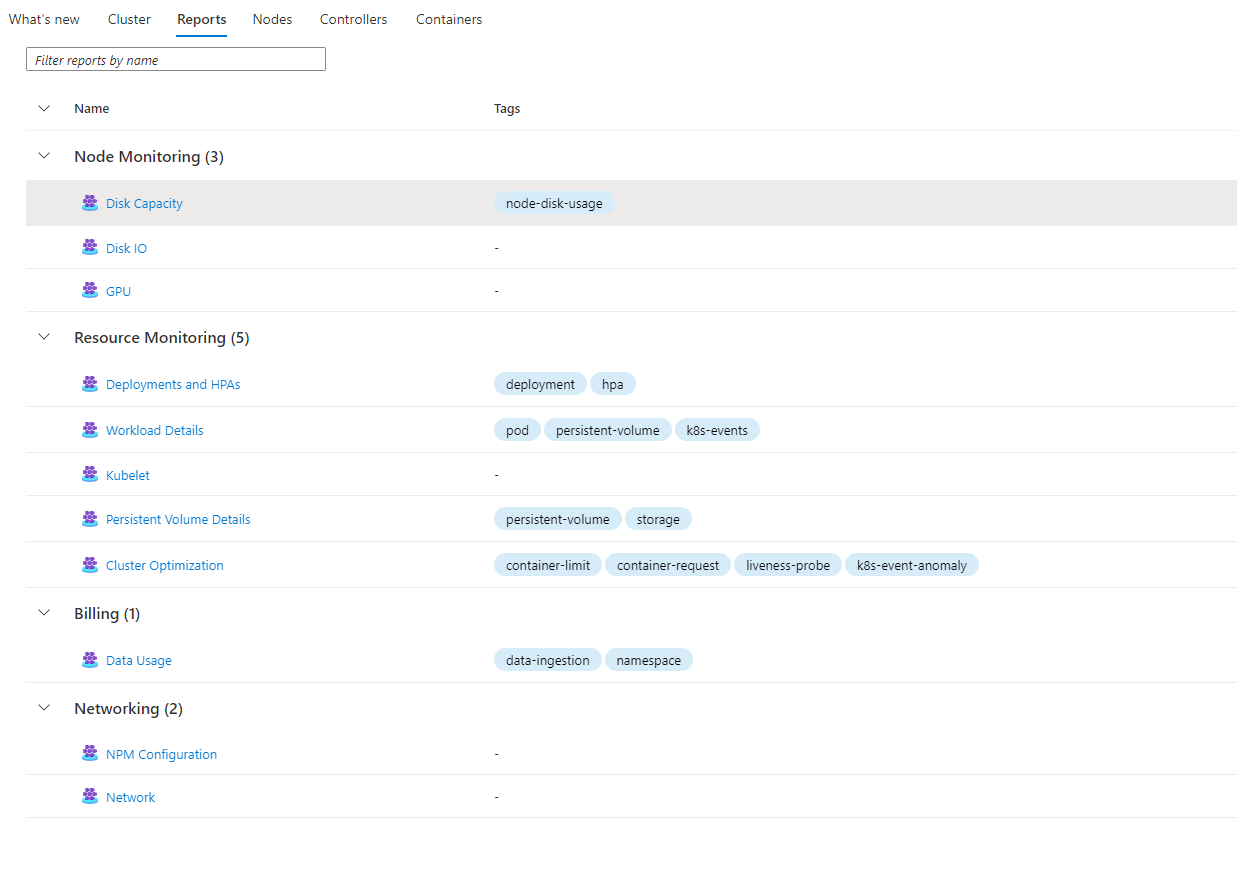Open the NPM Configuration report link
The width and height of the screenshot is (1237, 882).
pos(161,754)
